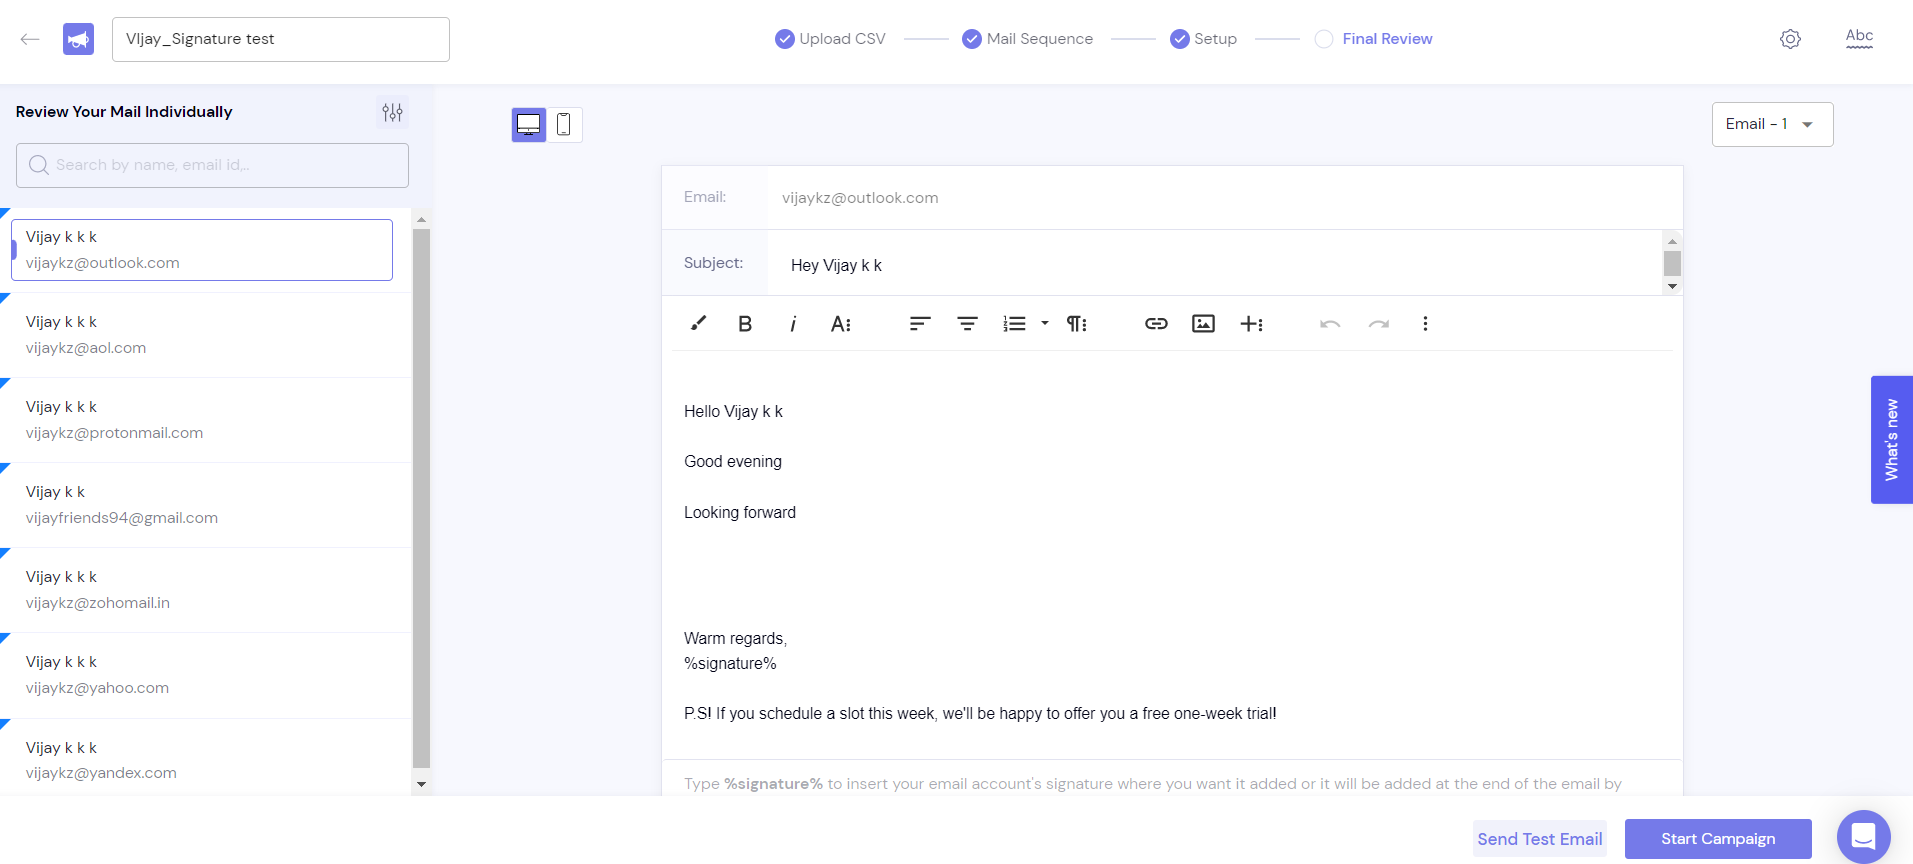Undo the last edit

pos(1330,323)
